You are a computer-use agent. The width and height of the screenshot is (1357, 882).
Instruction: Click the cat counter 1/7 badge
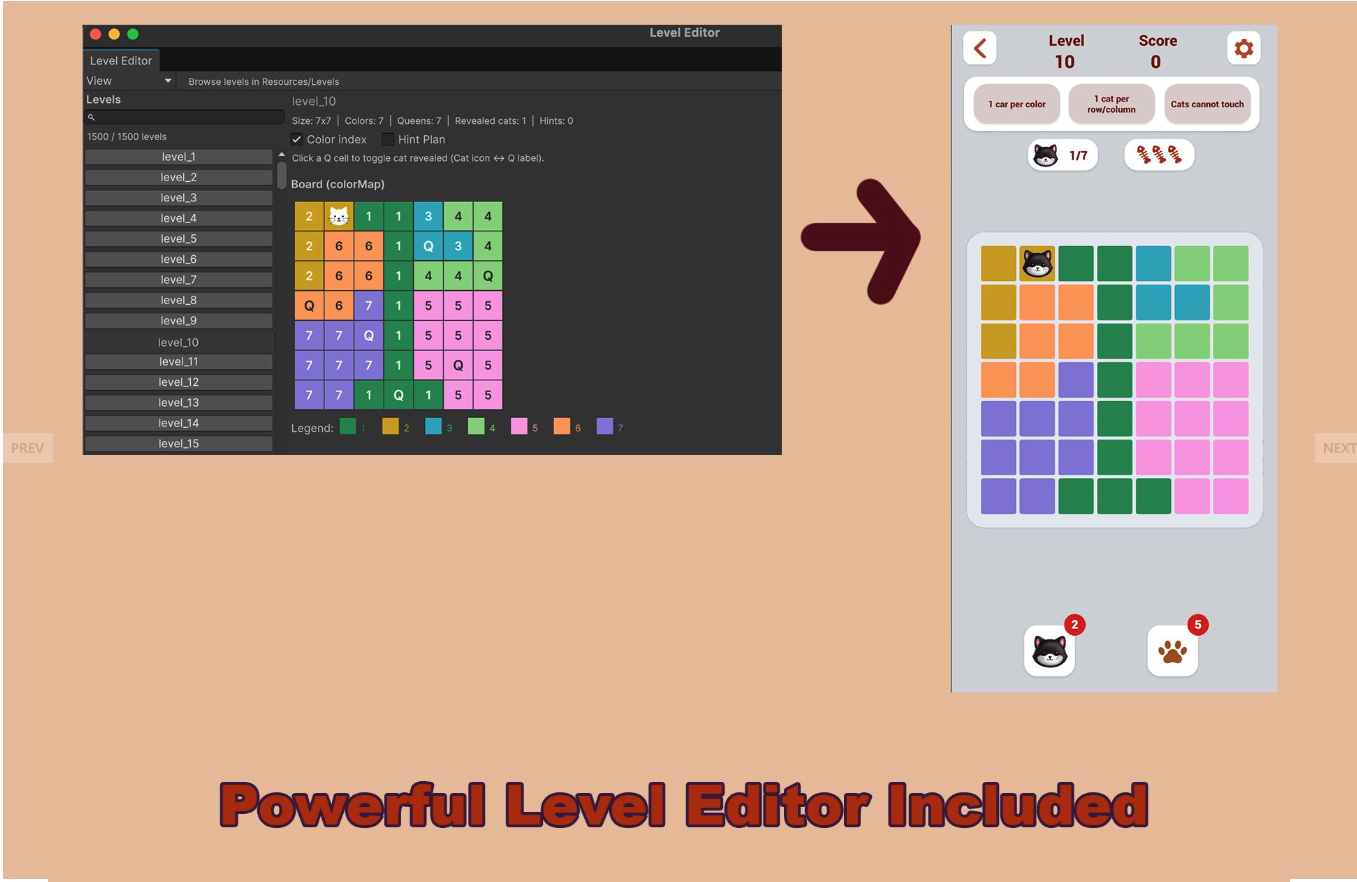[1062, 155]
